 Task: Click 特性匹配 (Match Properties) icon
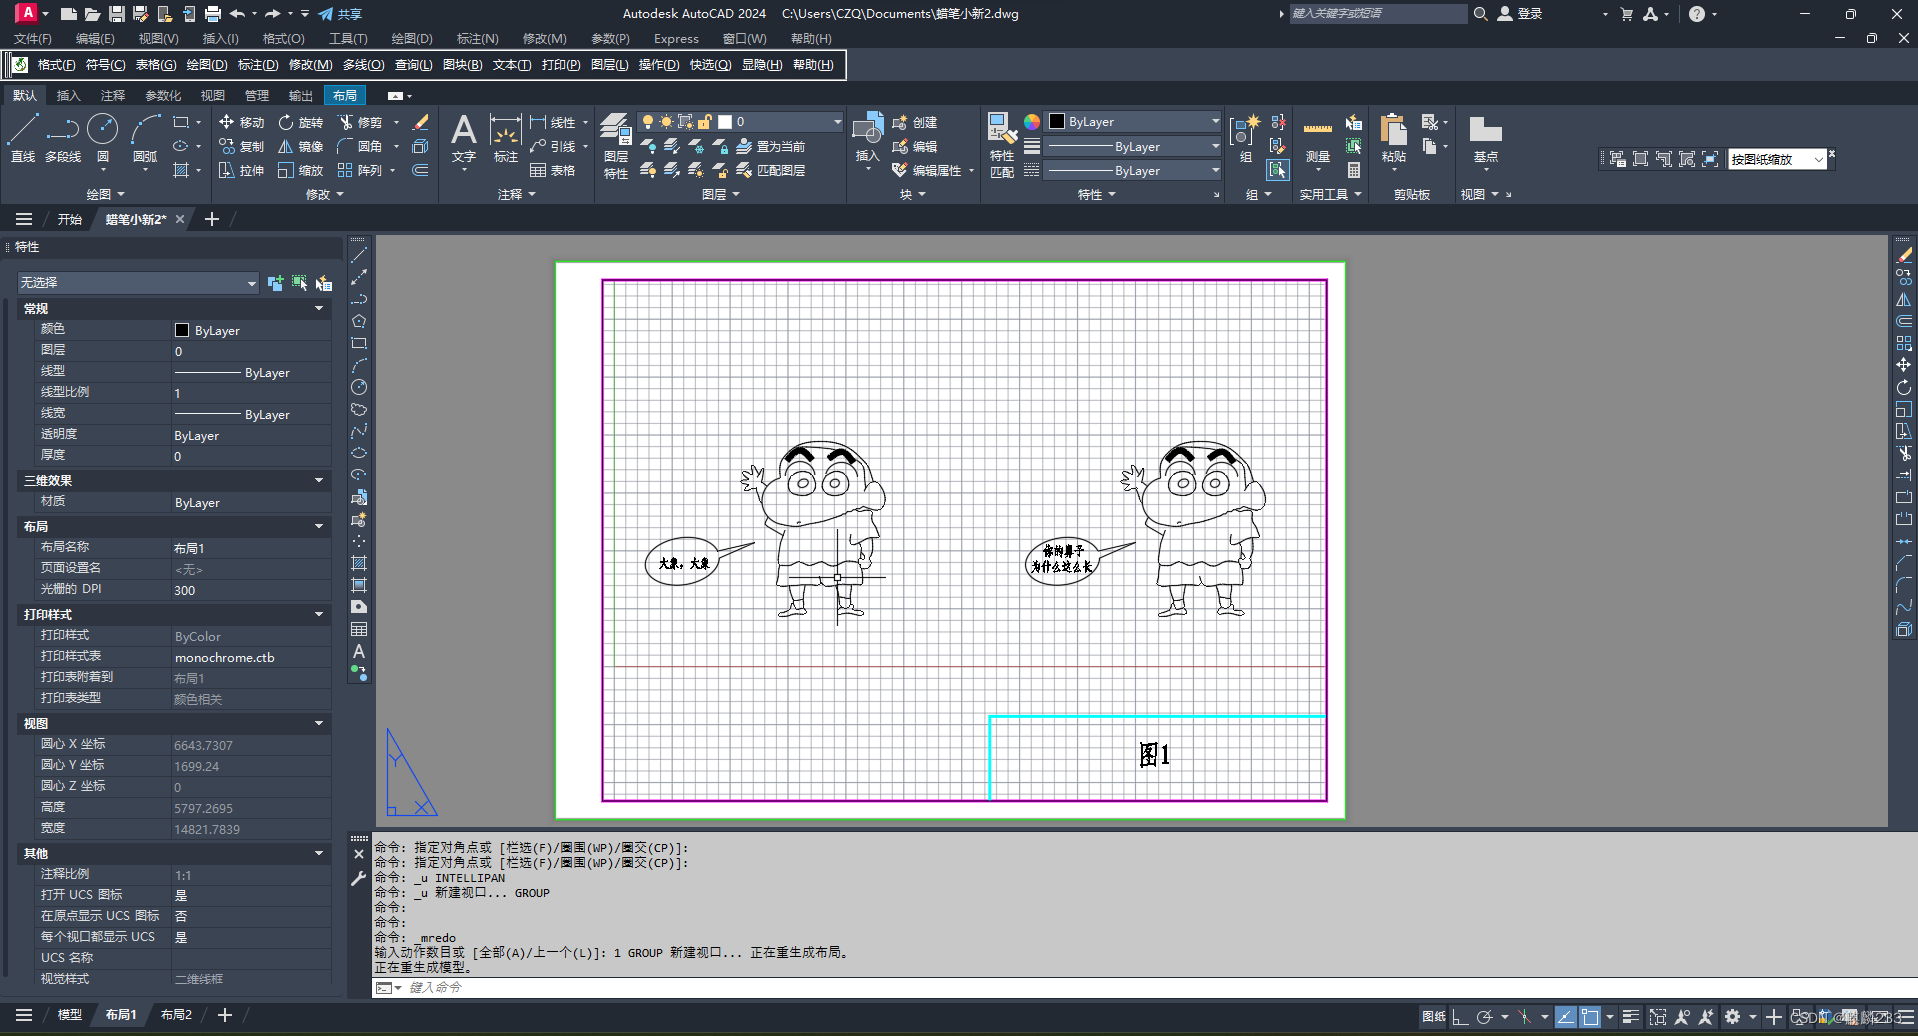[x=1002, y=146]
